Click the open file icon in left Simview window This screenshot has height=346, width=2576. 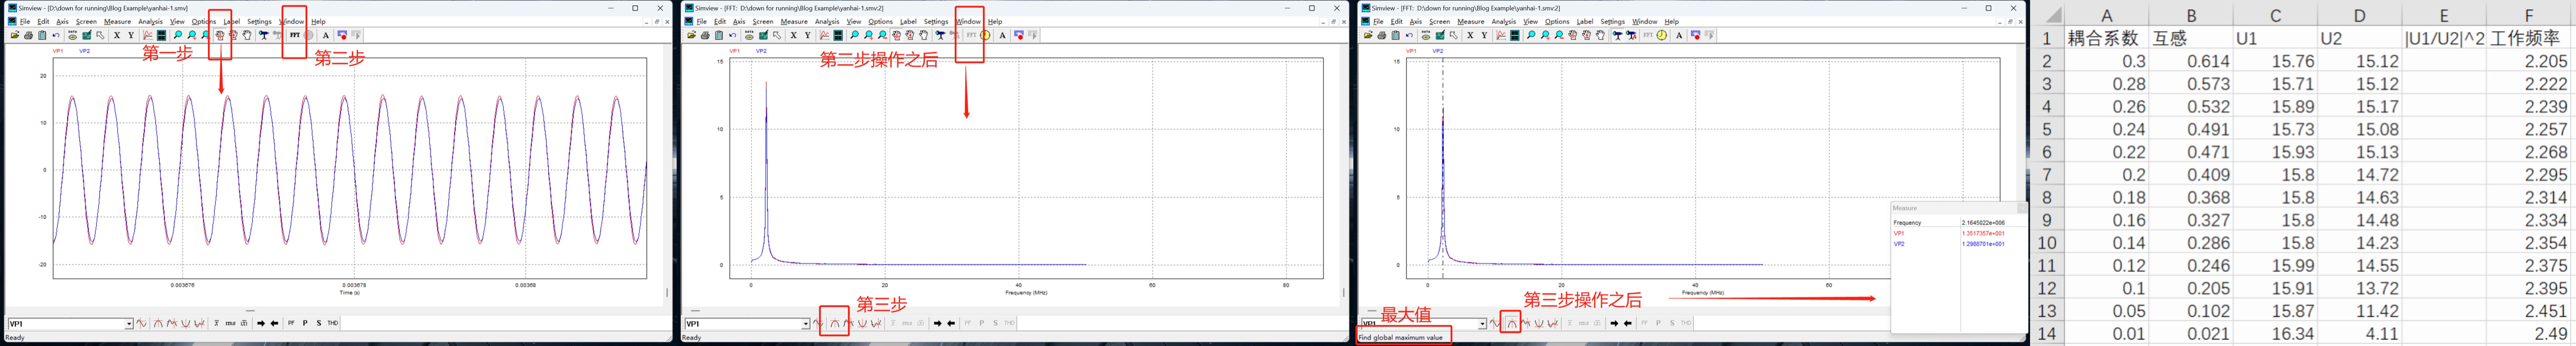point(15,35)
